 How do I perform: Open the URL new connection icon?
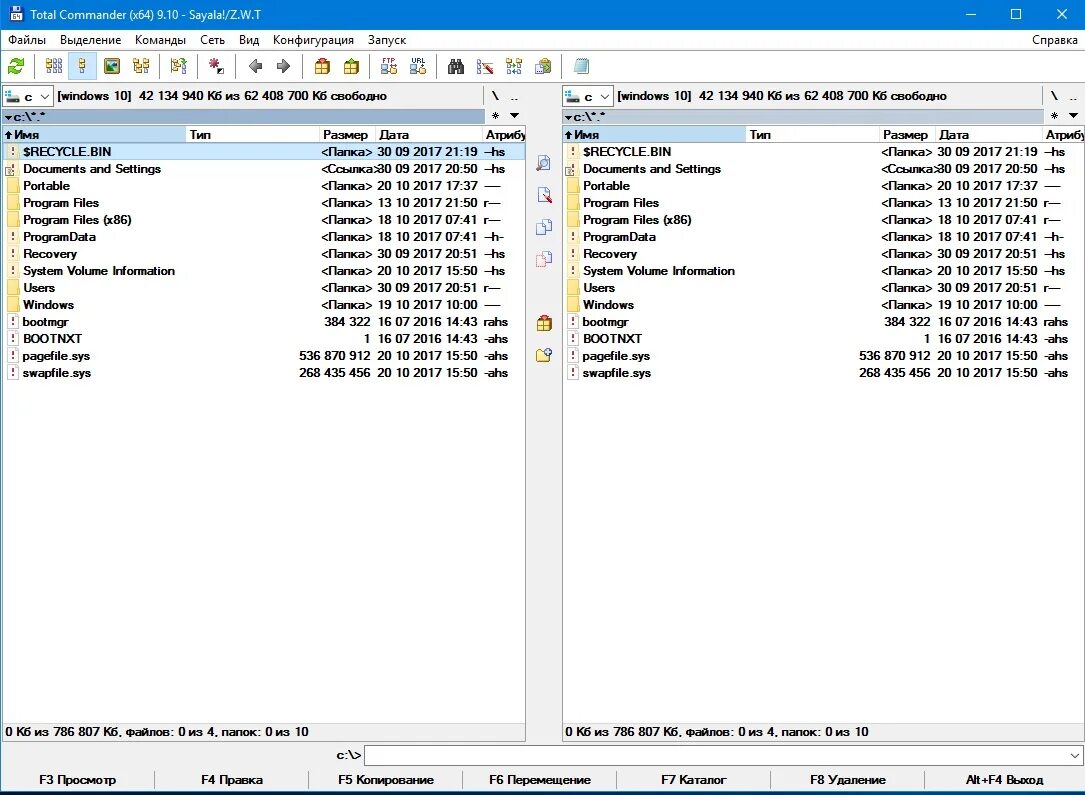pyautogui.click(x=418, y=66)
